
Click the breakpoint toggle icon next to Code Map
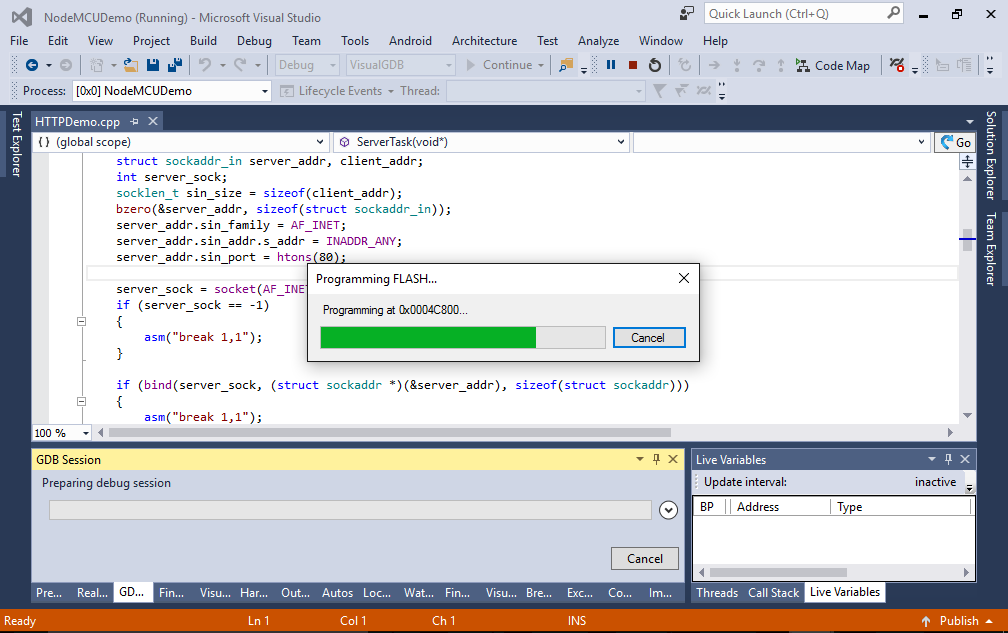pos(897,65)
